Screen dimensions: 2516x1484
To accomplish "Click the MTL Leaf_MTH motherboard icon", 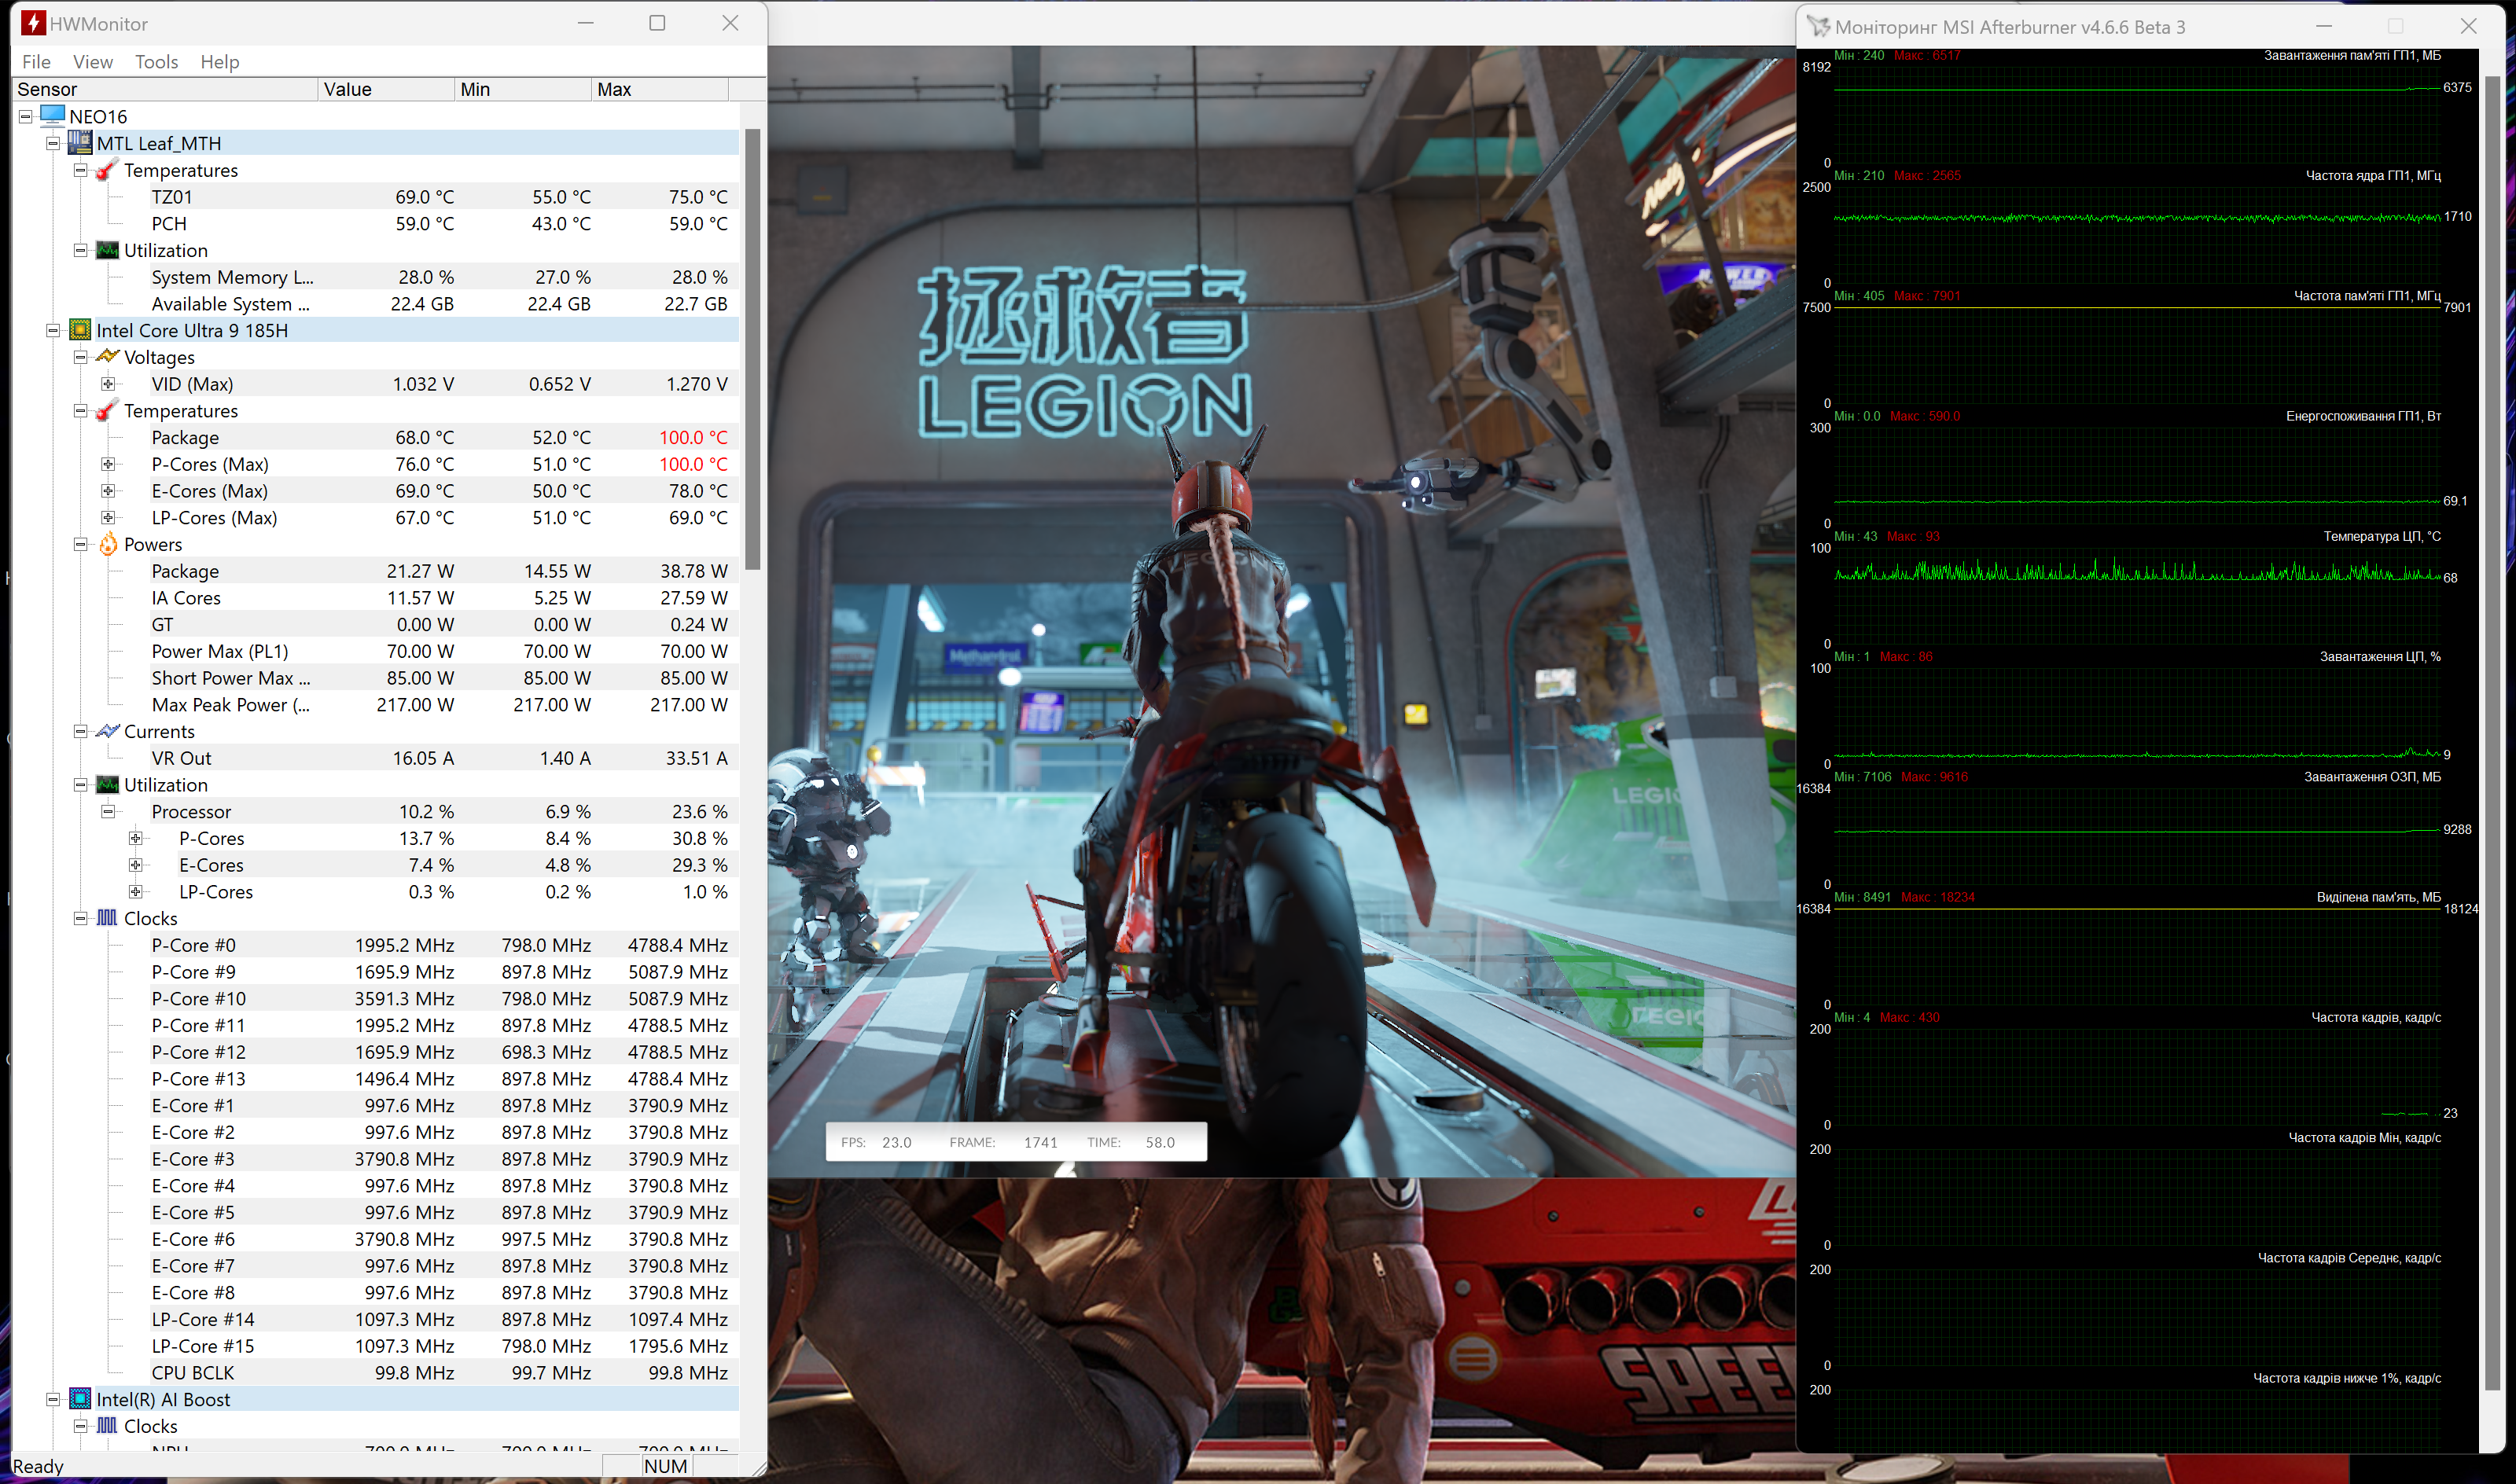I will [80, 143].
